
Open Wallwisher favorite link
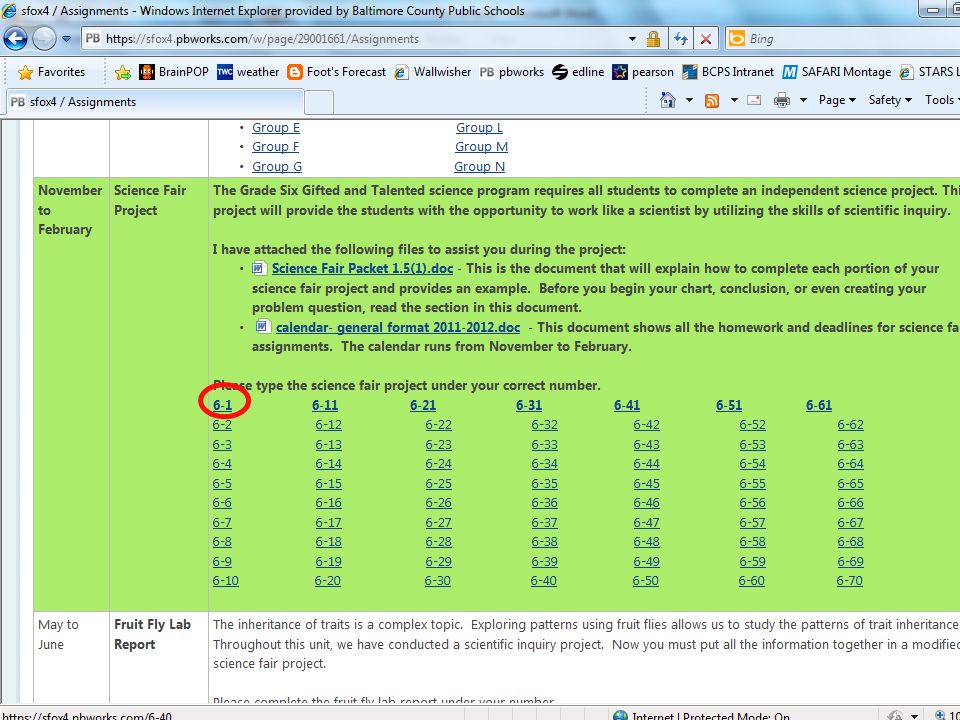tap(433, 72)
